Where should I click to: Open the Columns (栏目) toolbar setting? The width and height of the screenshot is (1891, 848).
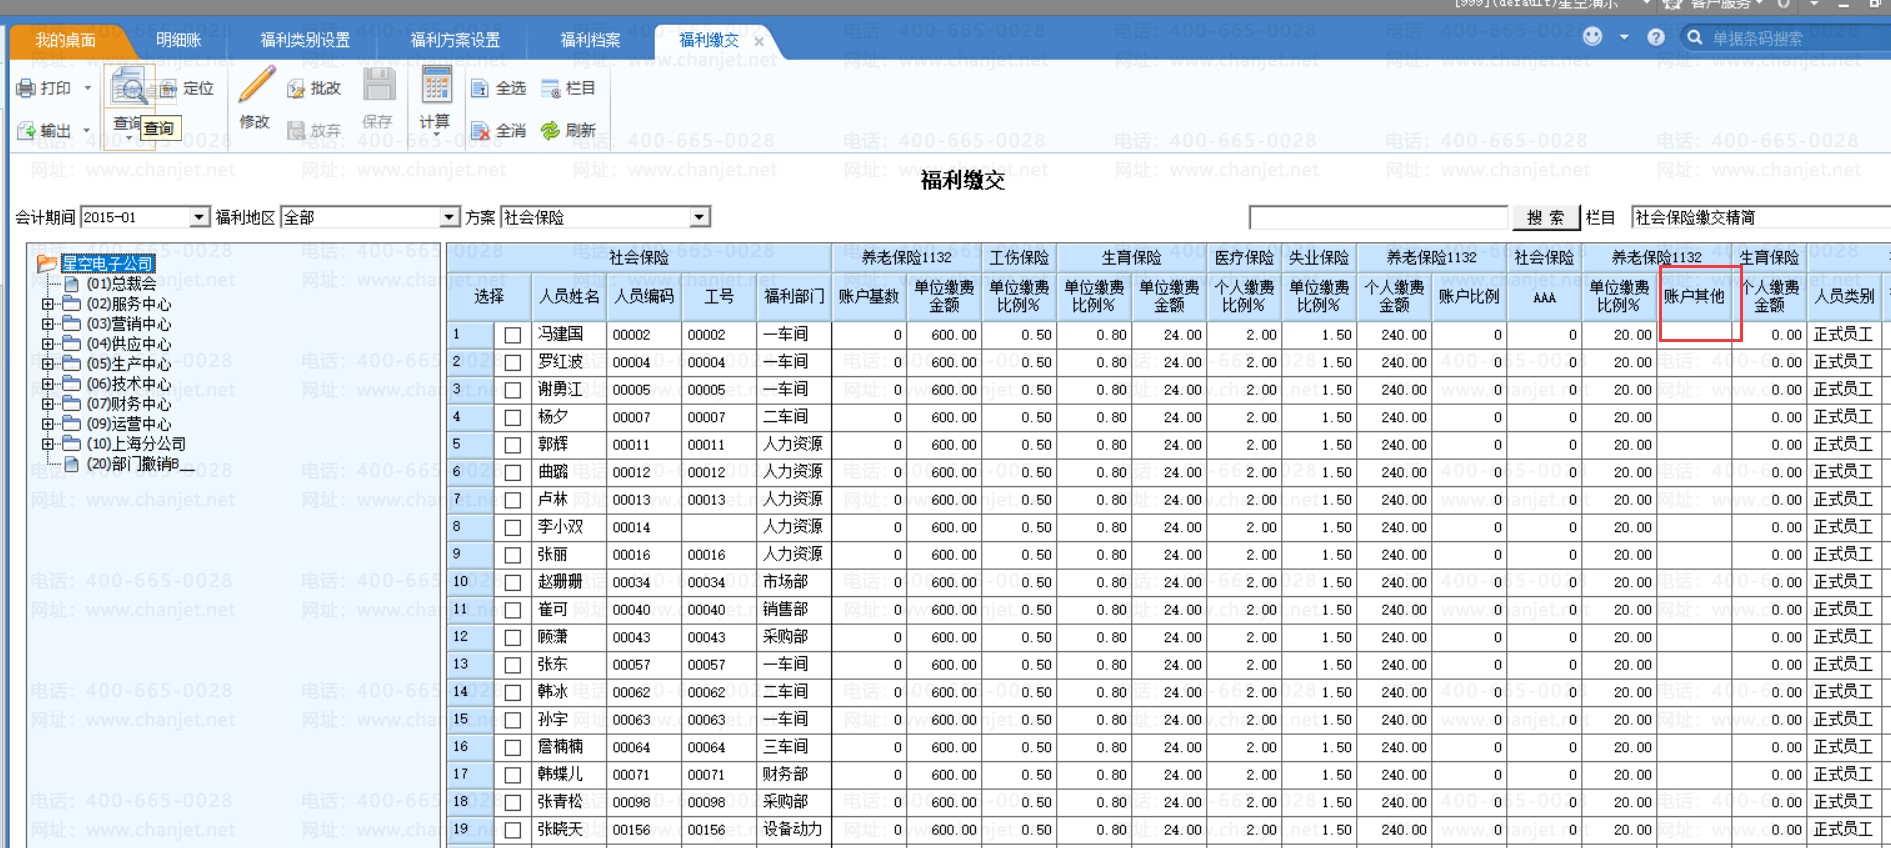(x=551, y=89)
